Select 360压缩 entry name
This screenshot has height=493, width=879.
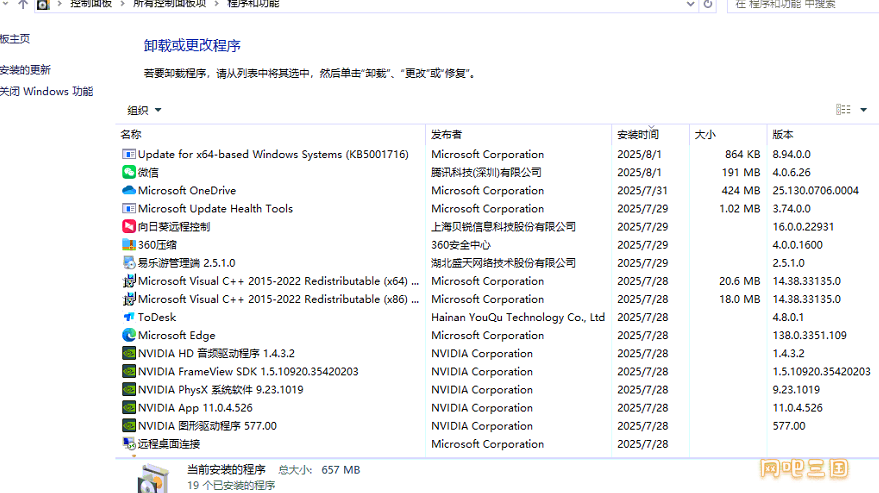coord(157,245)
